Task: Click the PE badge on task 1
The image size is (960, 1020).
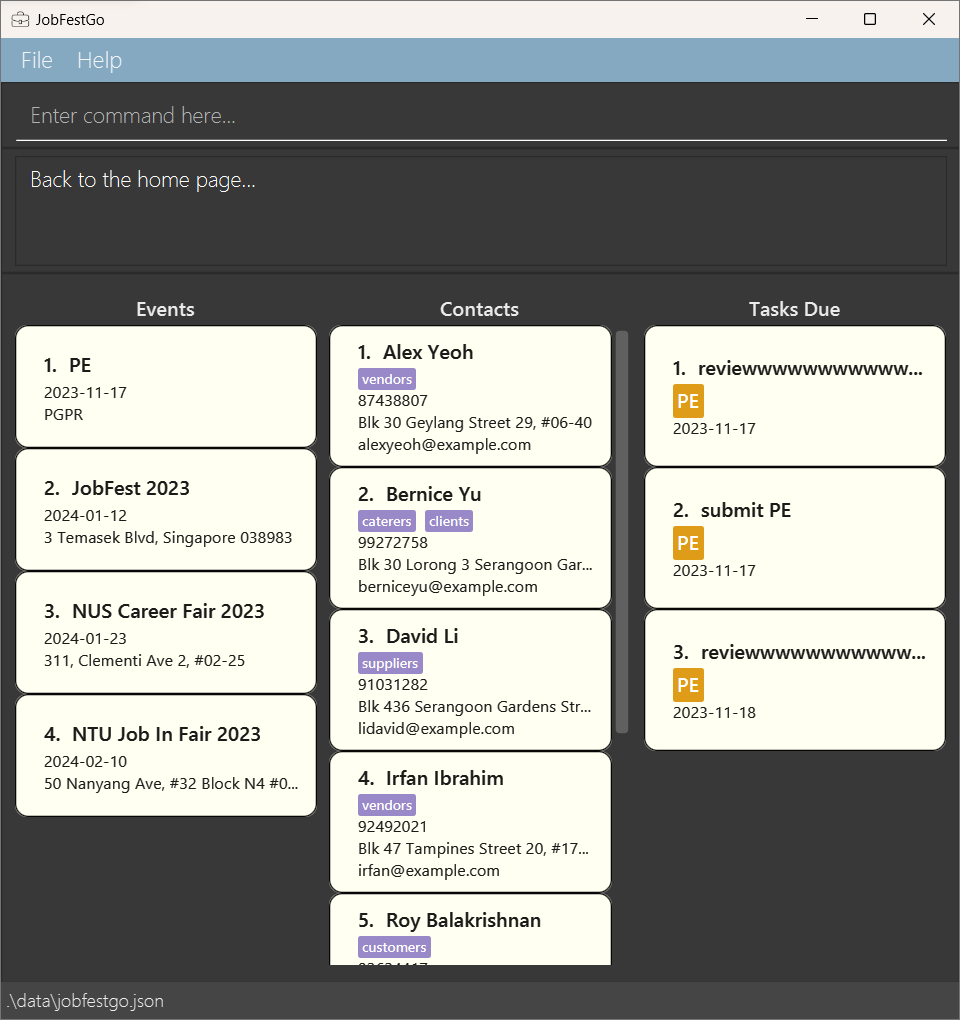Action: (x=688, y=401)
